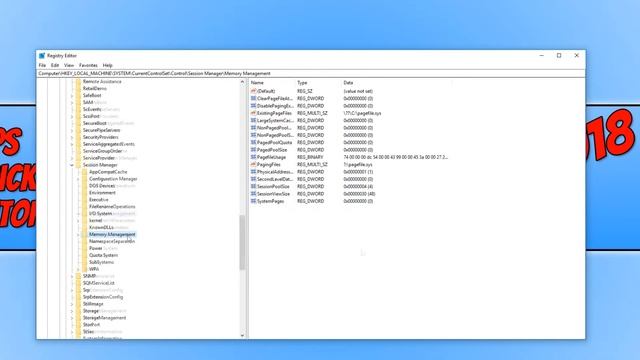
Task: Click the Executive folder icon
Action: pyautogui.click(x=84, y=200)
